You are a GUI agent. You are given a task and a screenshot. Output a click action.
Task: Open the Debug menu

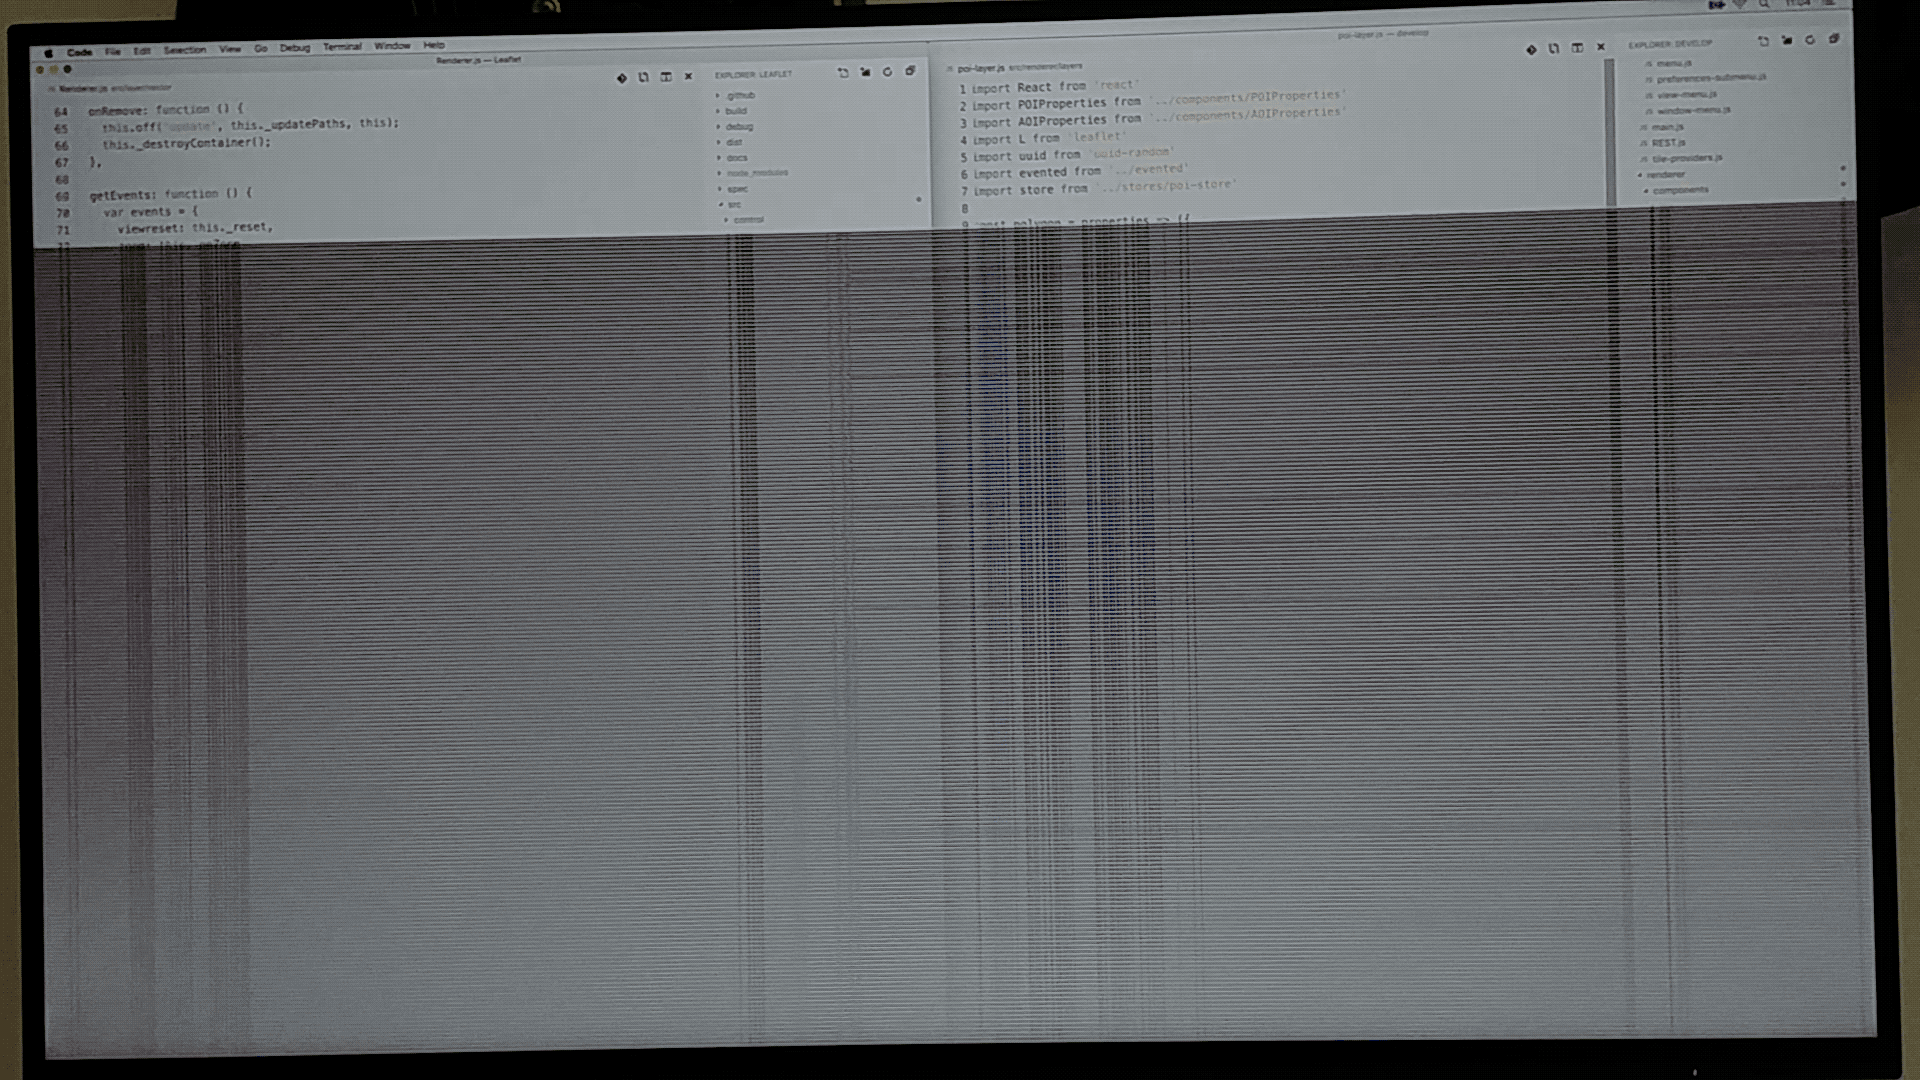[x=295, y=48]
